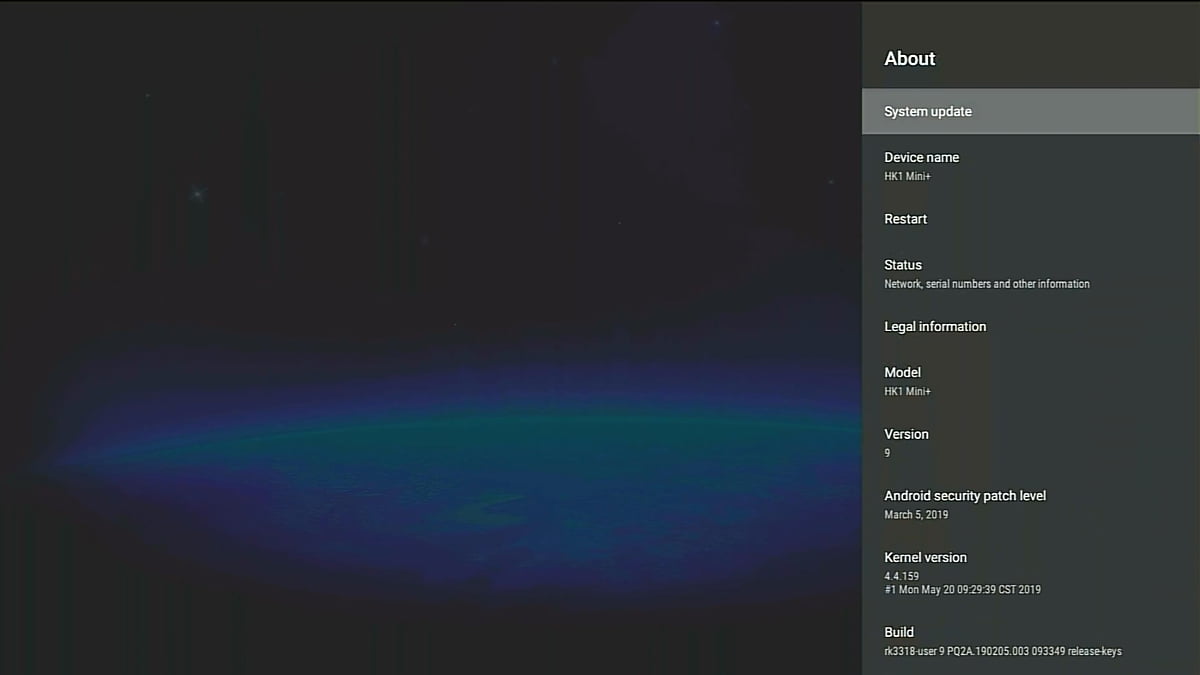Click 'Network, serial numbers and other information'
This screenshot has height=675, width=1200.
click(x=987, y=284)
